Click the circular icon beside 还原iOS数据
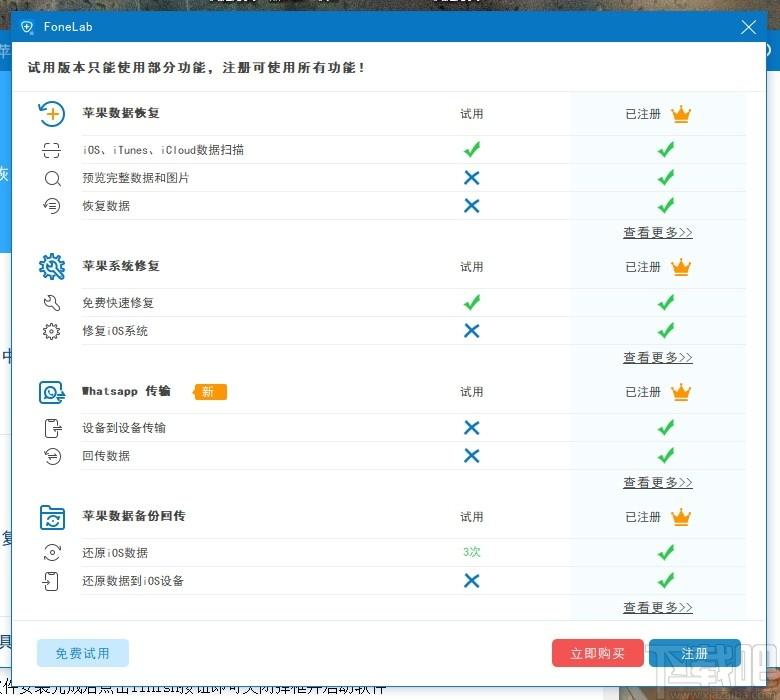780x700 pixels. (52, 552)
